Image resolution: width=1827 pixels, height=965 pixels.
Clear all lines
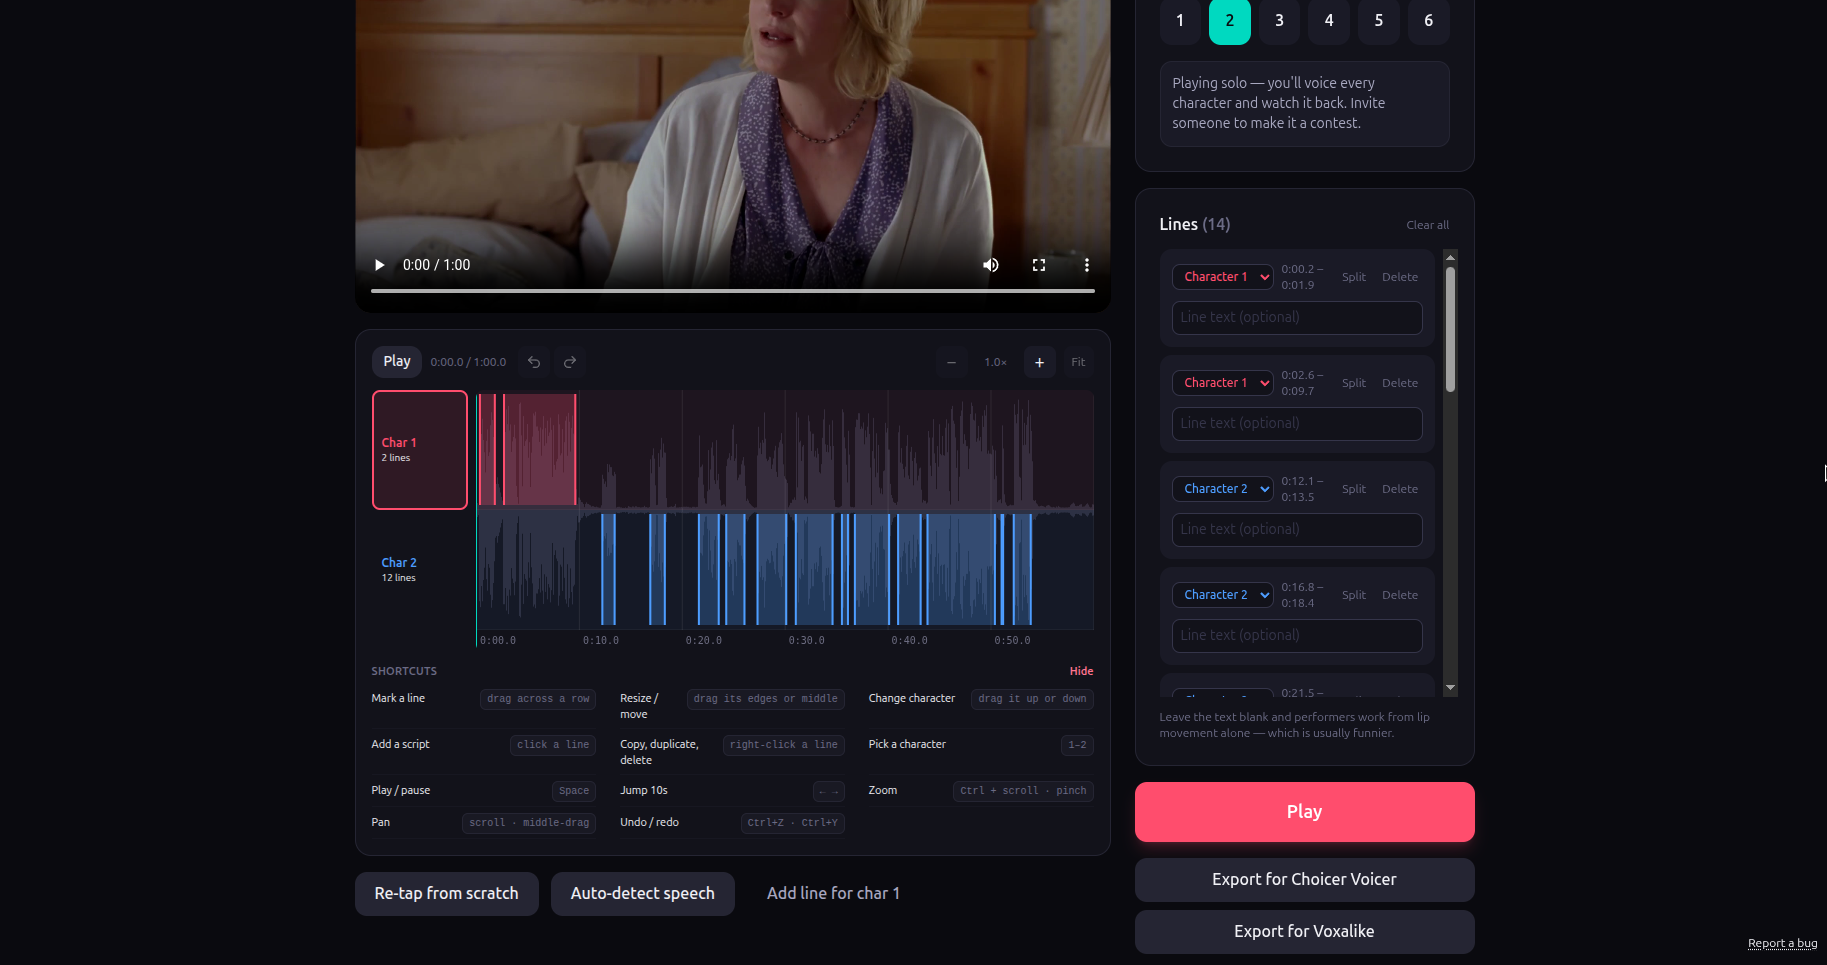click(1427, 225)
